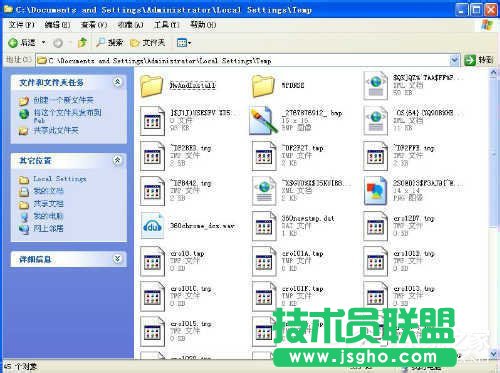This screenshot has height=373, width=500.
Task: Select the ~DF2F27.tmp file icon
Action: pyautogui.click(x=264, y=156)
